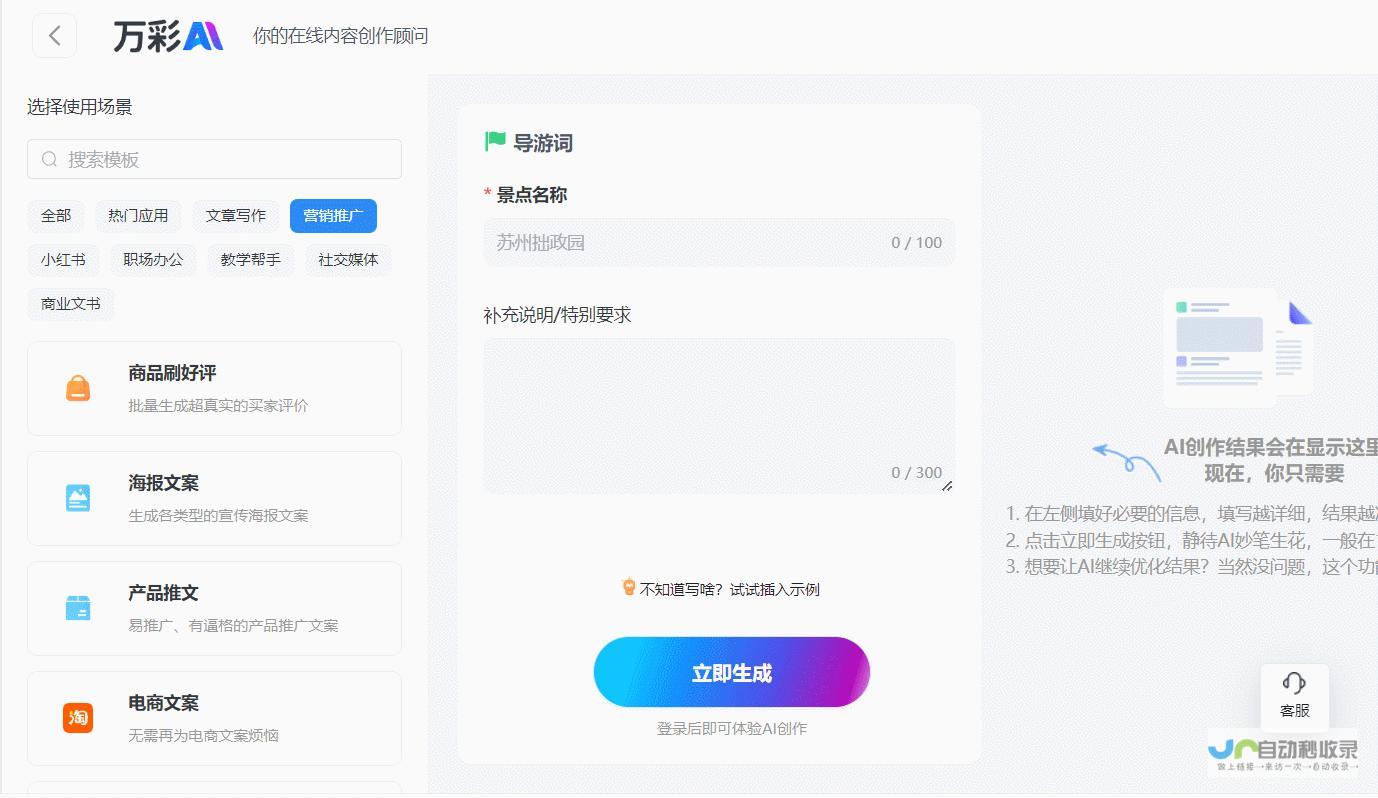Click the orange shopping bag icon of 商品刷好评
This screenshot has height=798, width=1378.
coord(78,388)
